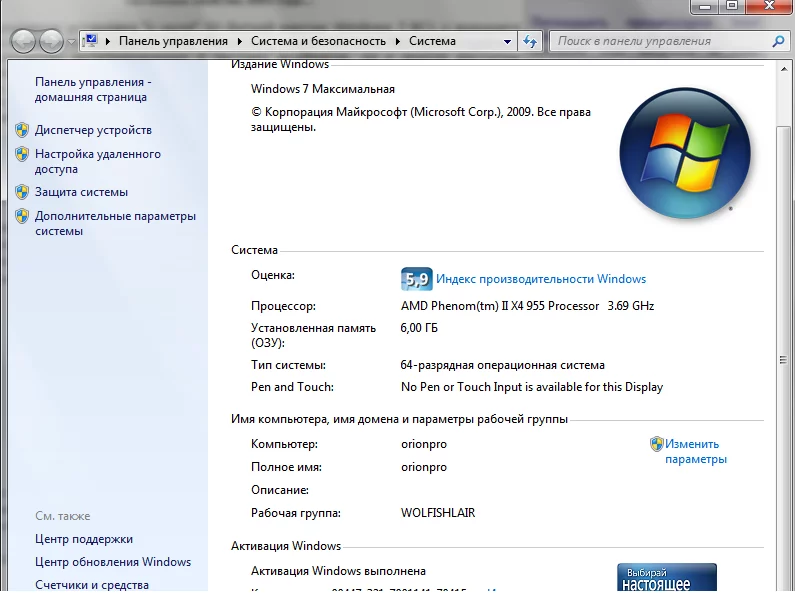Open the recent pages dropdown arrow
Image resolution: width=795 pixels, height=594 pixels.
[x=71, y=42]
